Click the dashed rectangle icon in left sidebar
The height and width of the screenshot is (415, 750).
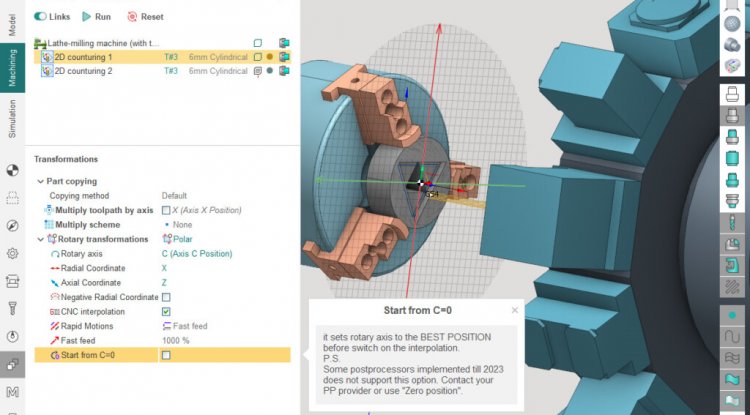click(13, 198)
